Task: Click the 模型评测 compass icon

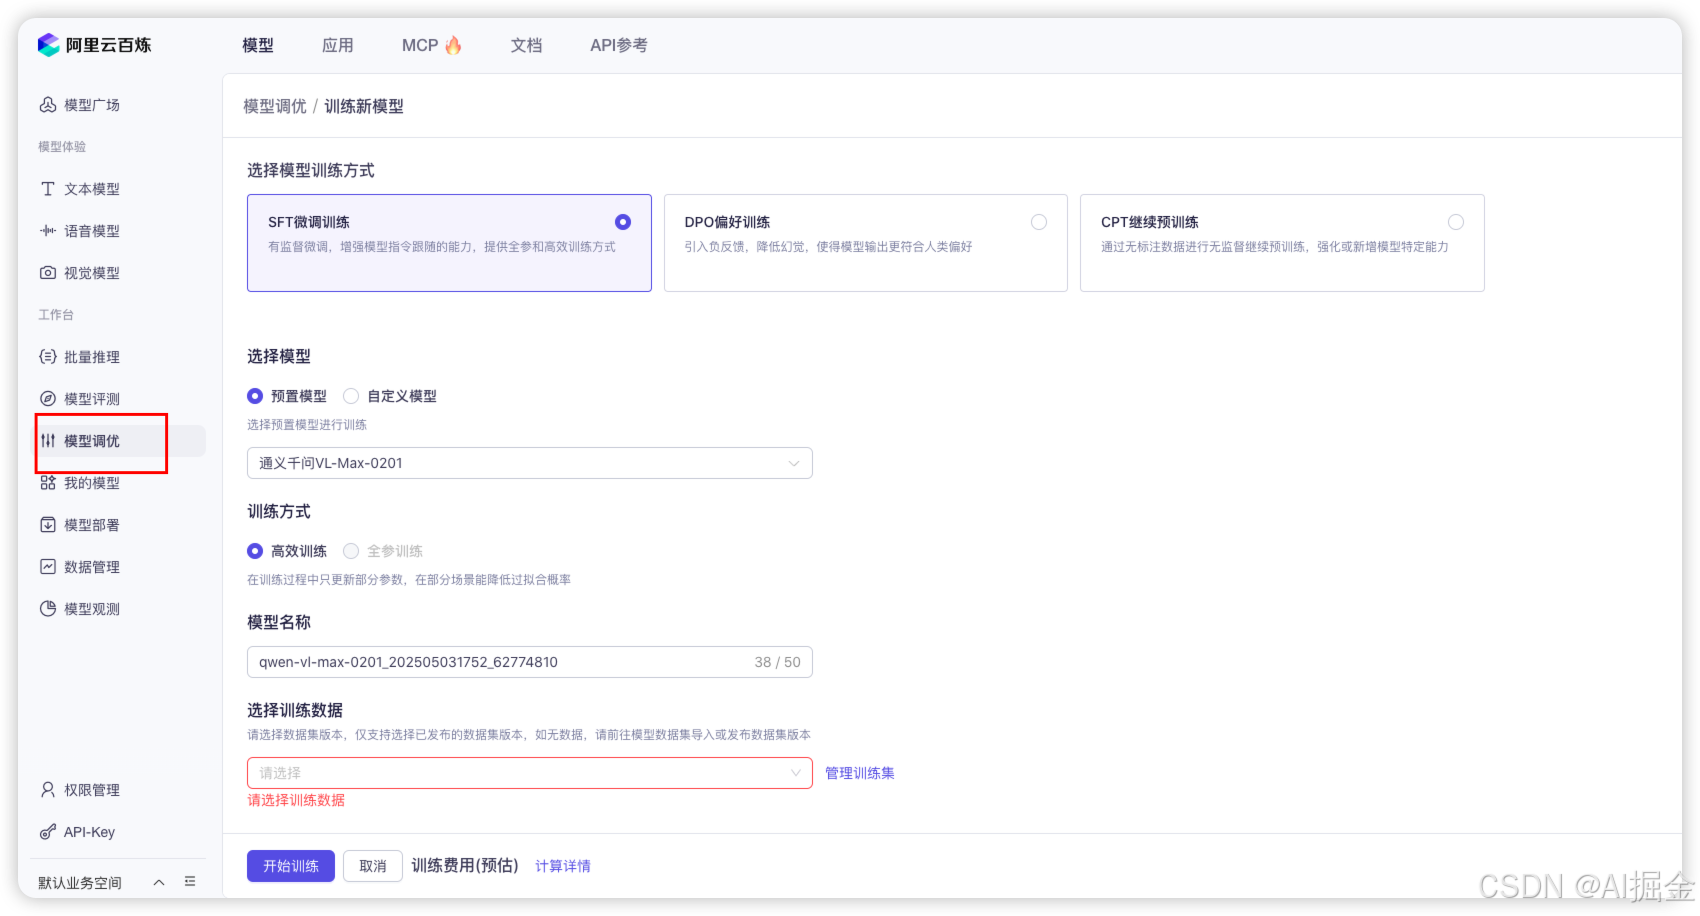Action: click(x=48, y=399)
